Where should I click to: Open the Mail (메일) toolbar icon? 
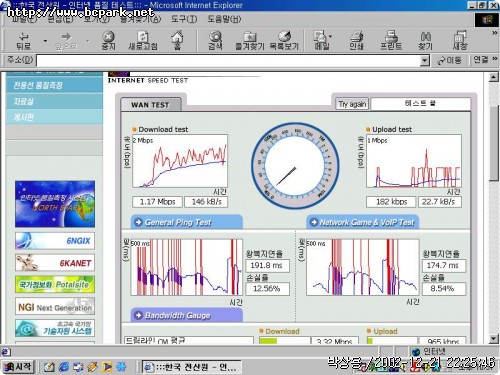point(322,41)
